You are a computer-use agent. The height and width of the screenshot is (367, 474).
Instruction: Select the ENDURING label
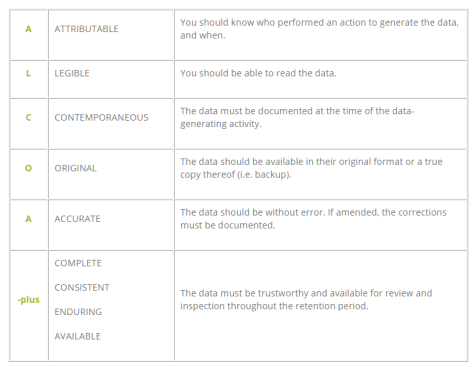tap(78, 312)
